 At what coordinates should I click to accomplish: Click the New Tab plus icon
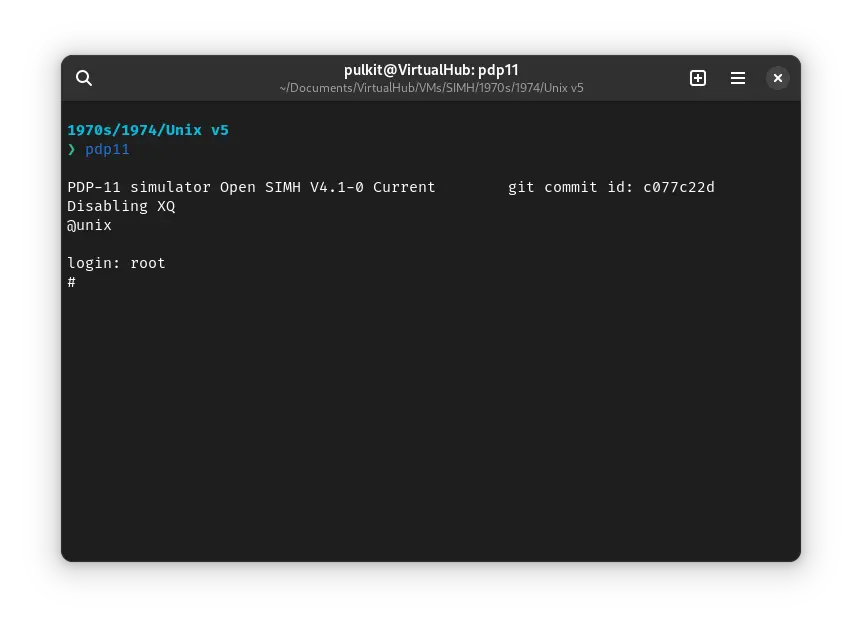point(698,78)
